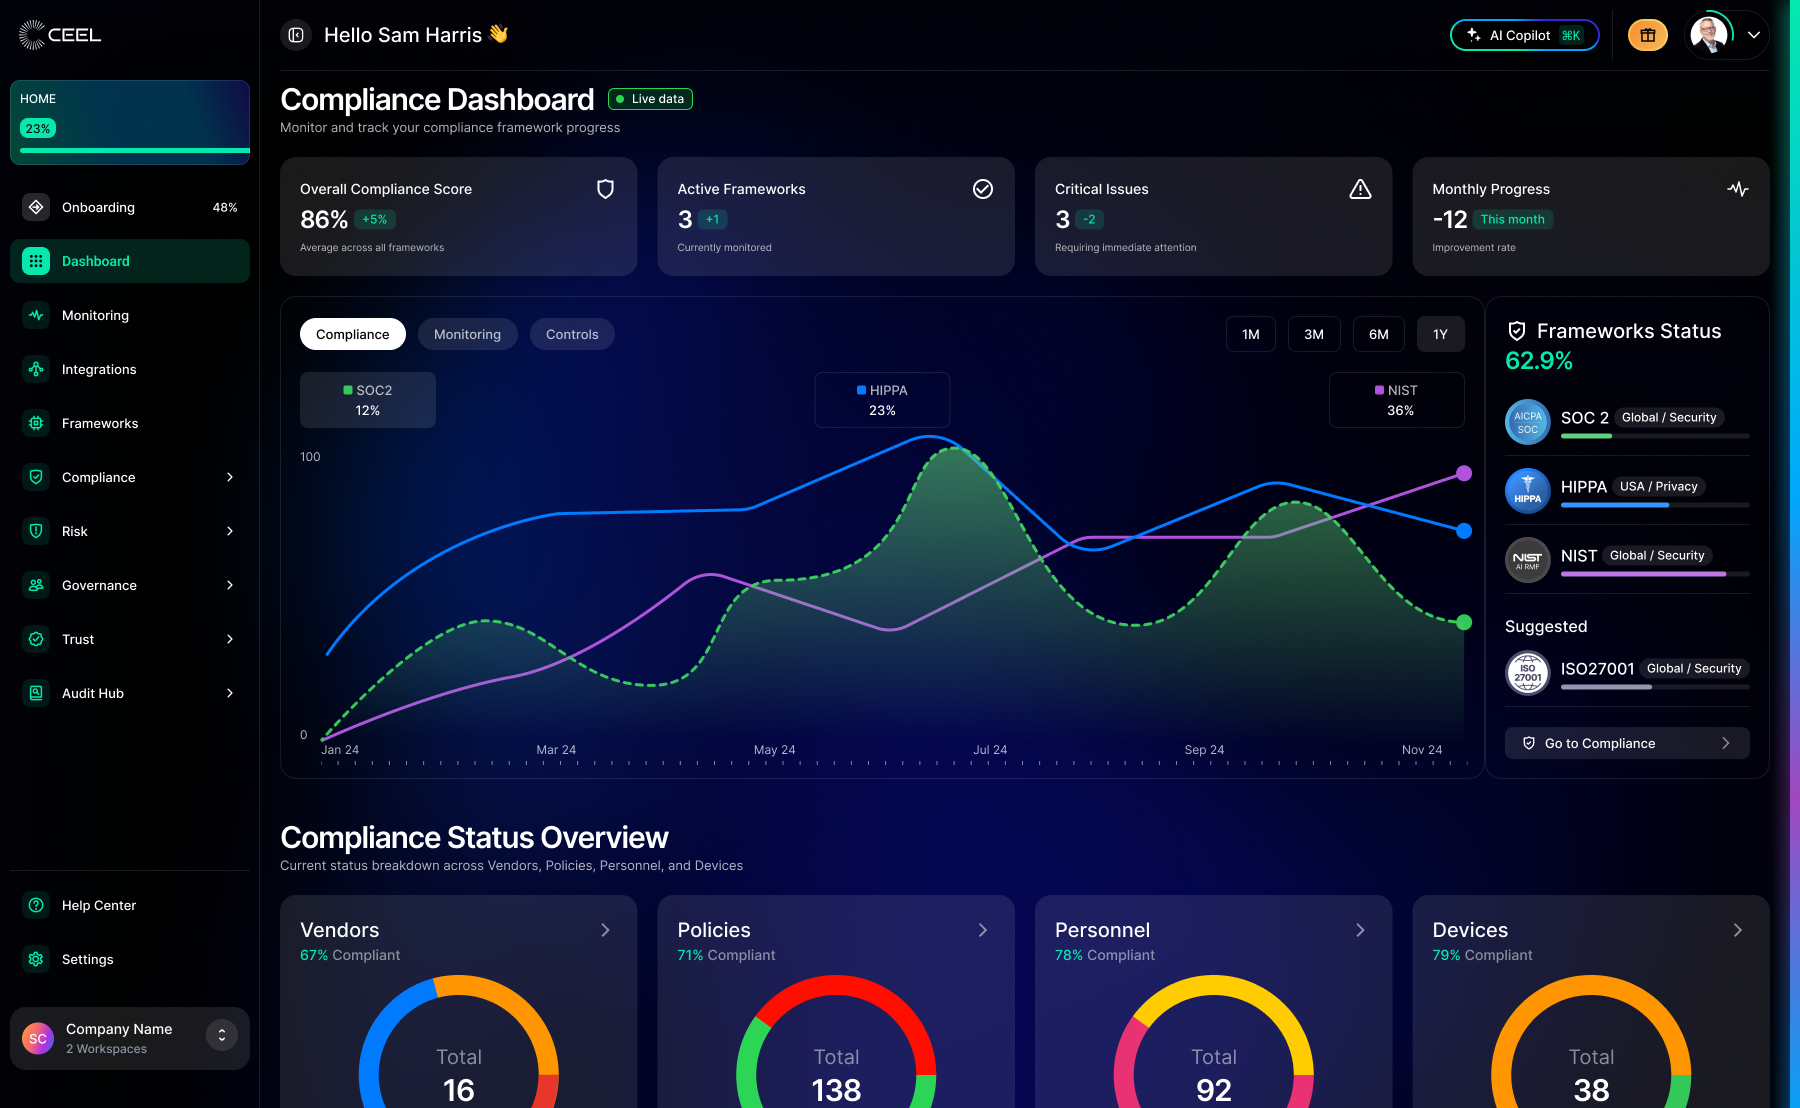
Task: Click the Monitoring pulse icon
Action: [36, 315]
